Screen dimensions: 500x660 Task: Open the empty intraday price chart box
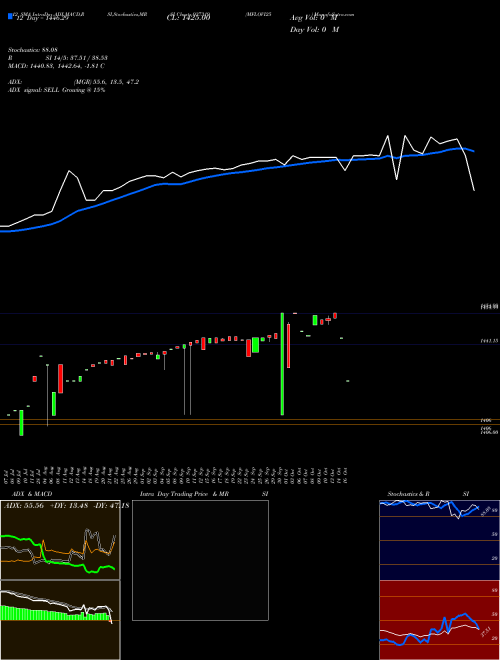[x=200, y=560]
